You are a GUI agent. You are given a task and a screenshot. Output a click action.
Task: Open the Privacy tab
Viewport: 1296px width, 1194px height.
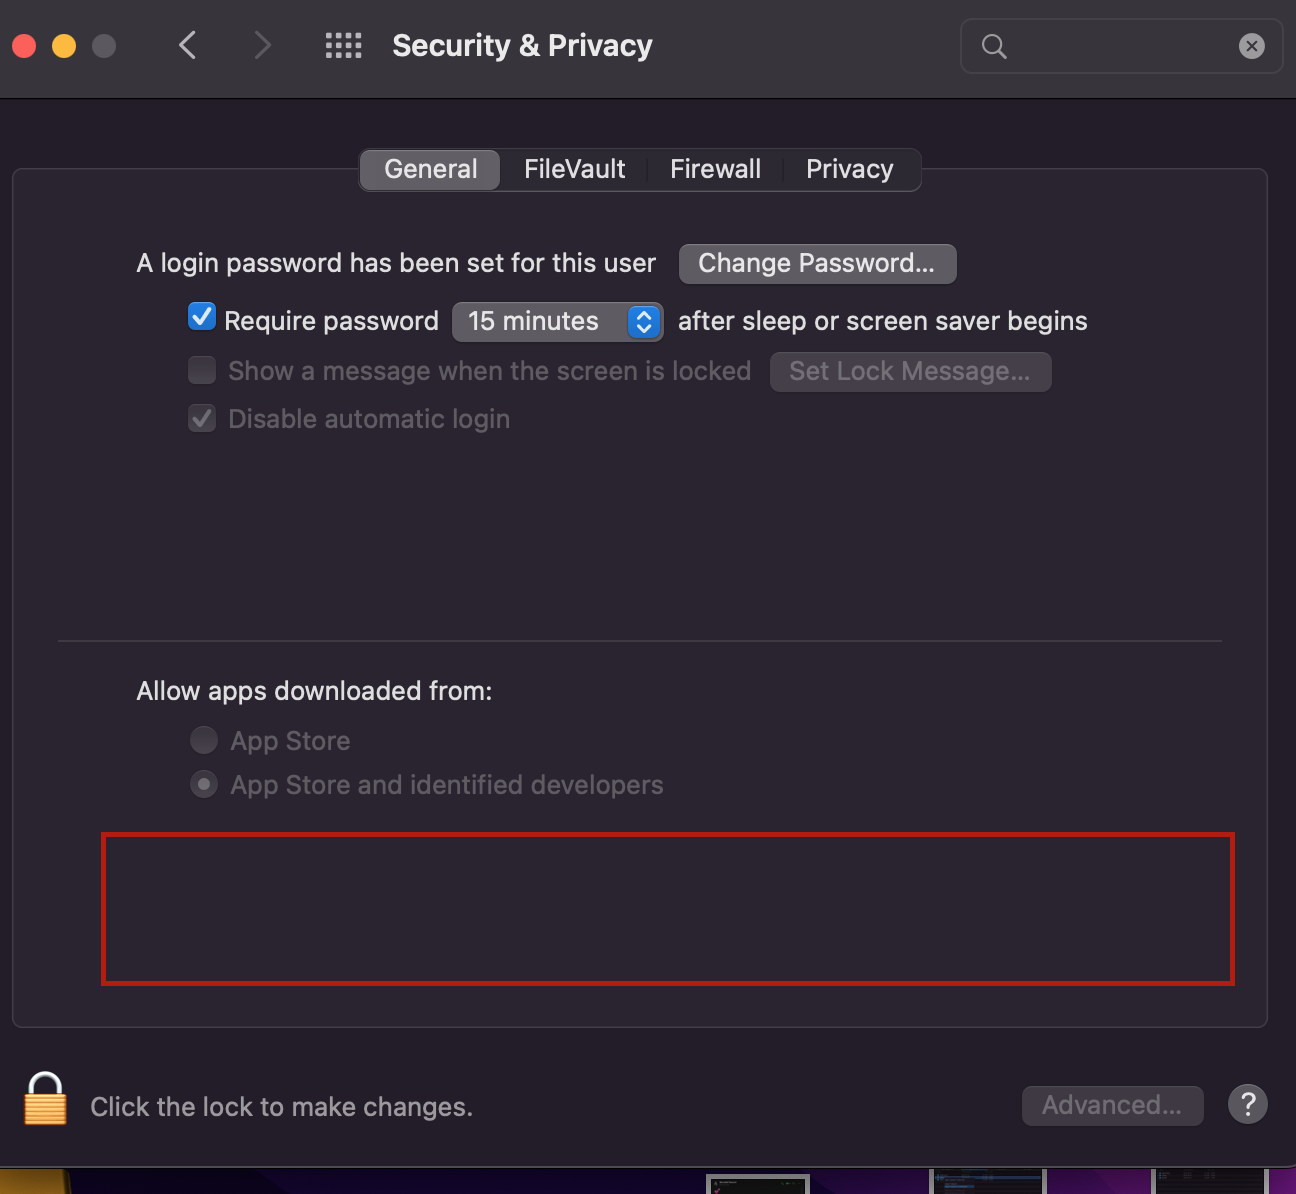pyautogui.click(x=849, y=169)
